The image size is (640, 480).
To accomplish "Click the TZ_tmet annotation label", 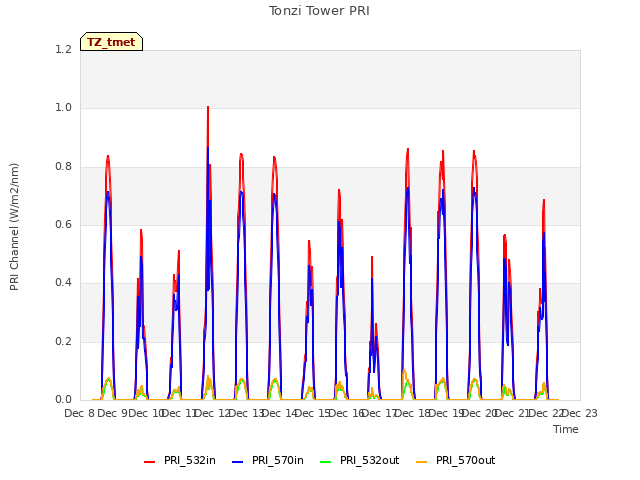I will click(x=111, y=42).
